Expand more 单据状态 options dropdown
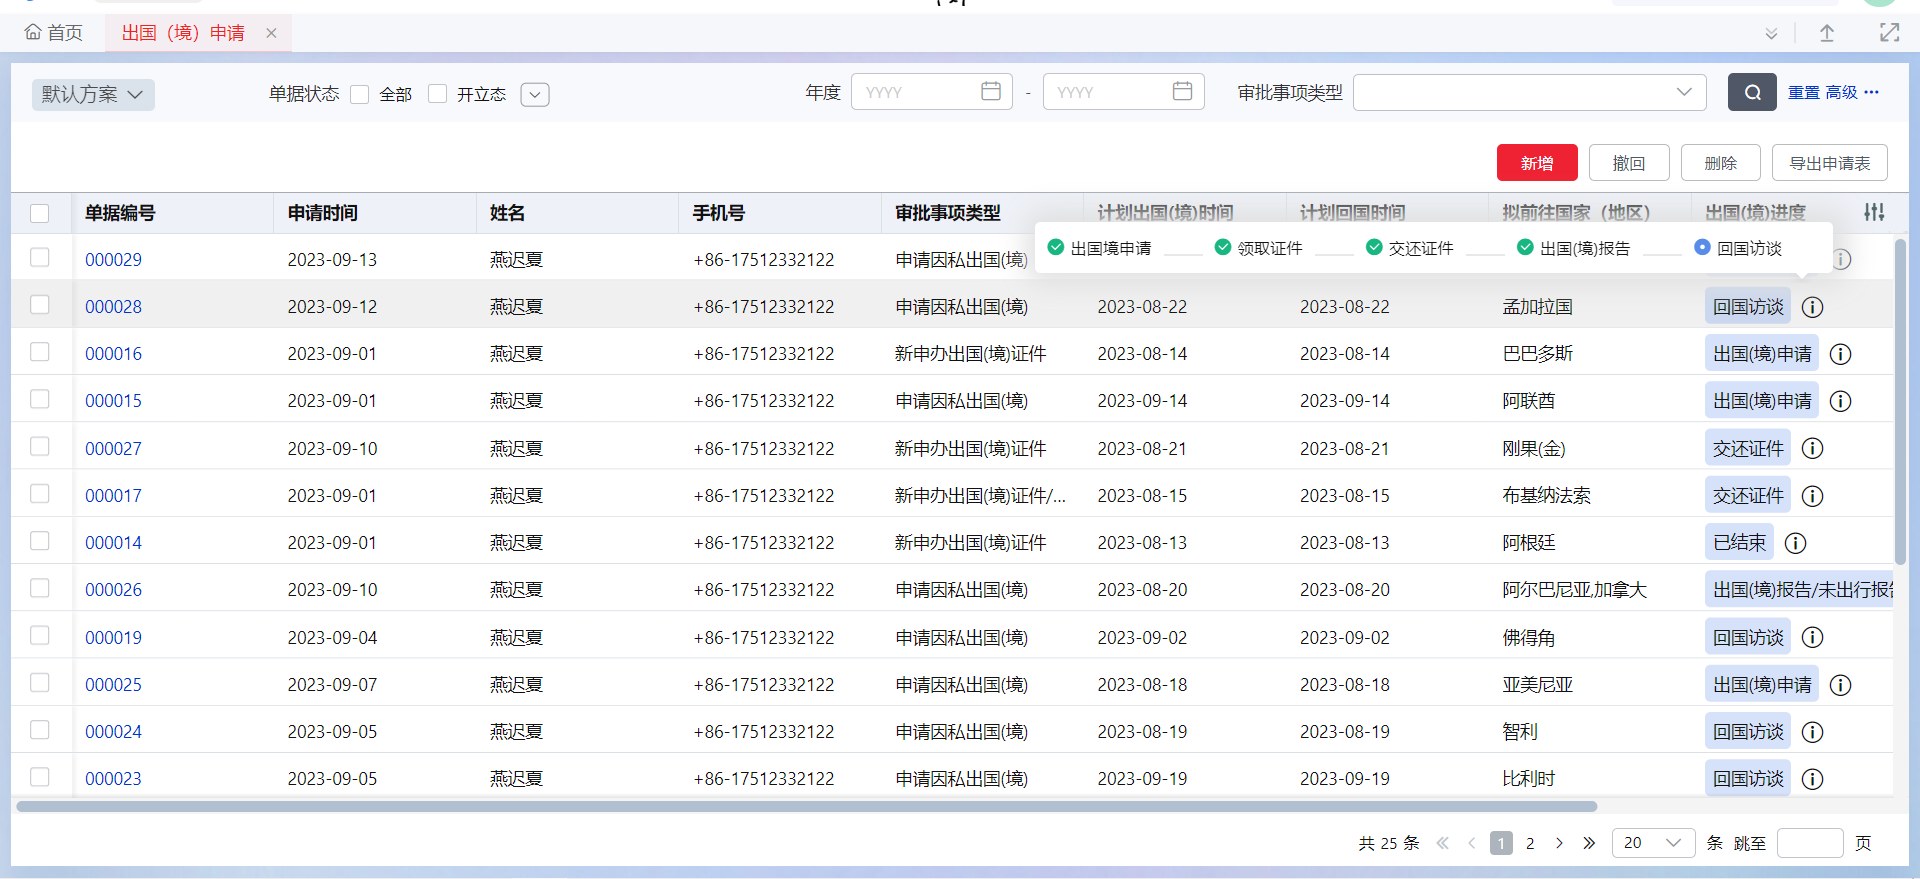 tap(535, 94)
